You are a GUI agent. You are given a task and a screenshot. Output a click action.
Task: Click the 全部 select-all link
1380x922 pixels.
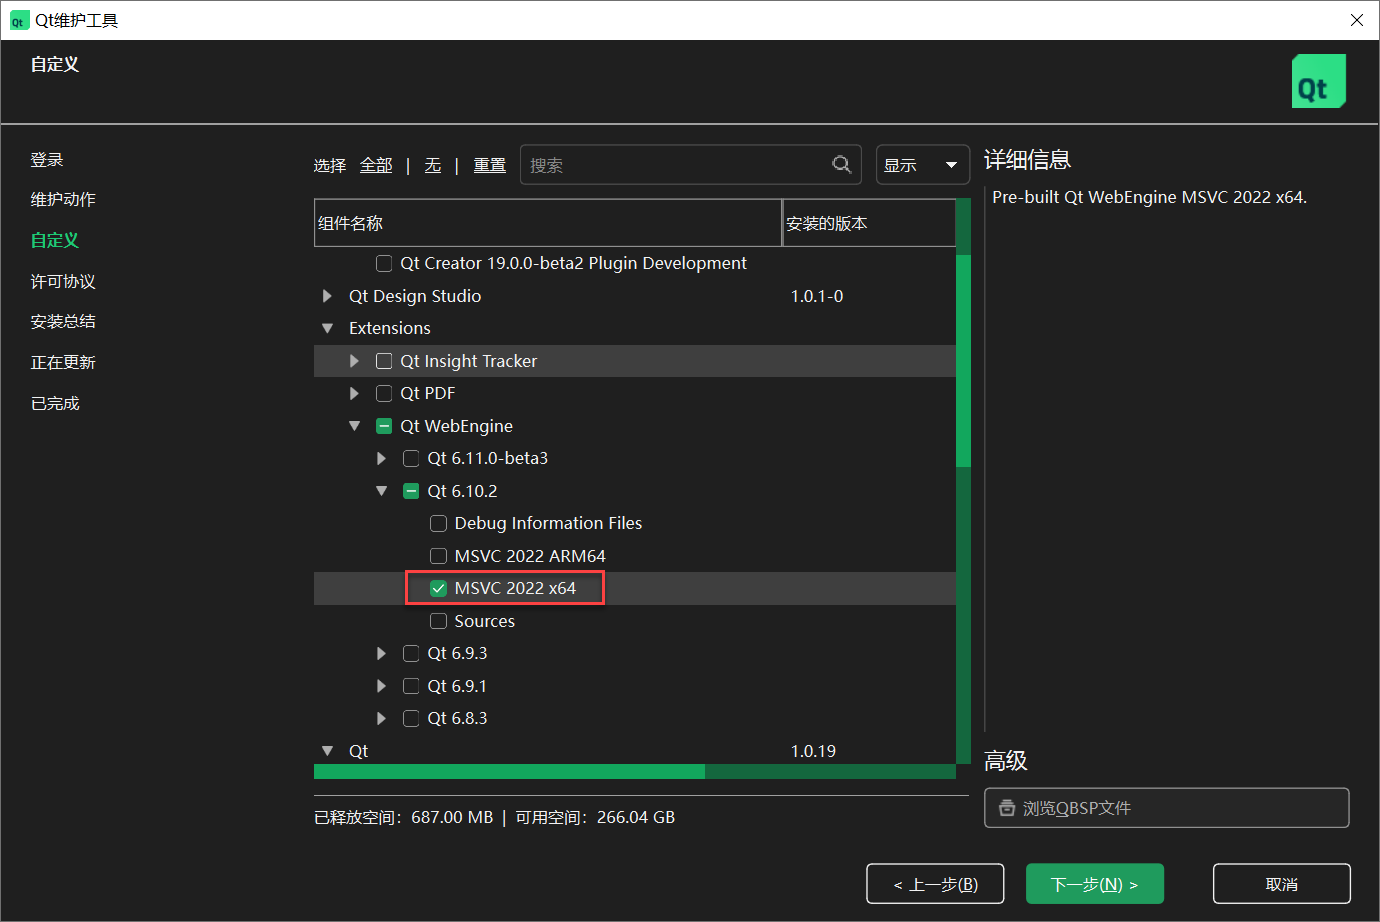click(376, 165)
